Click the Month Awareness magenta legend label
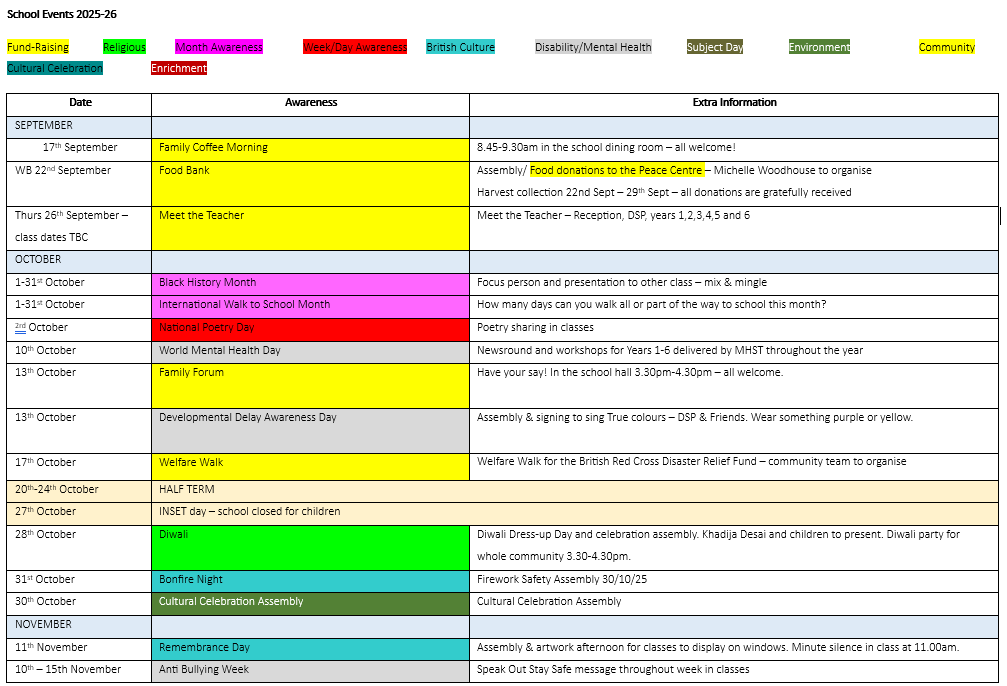The width and height of the screenshot is (1007, 686). tap(219, 47)
